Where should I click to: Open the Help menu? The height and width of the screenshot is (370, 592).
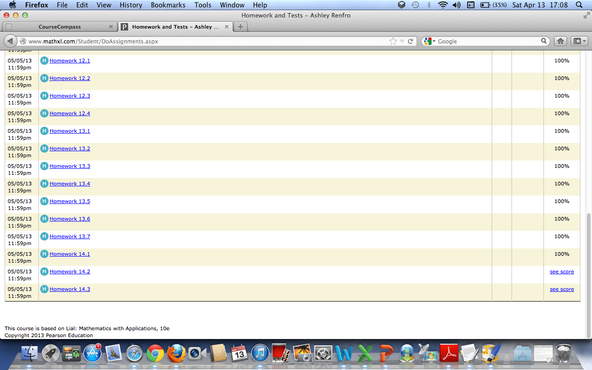(x=260, y=5)
